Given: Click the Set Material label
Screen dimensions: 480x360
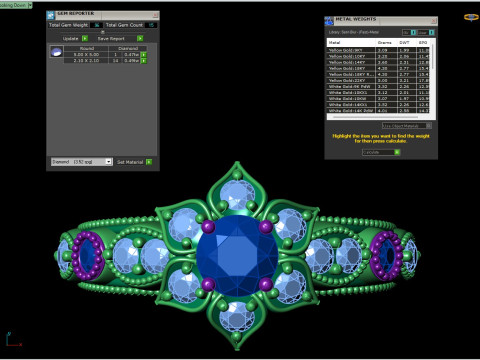Looking at the screenshot, I should click(130, 162).
